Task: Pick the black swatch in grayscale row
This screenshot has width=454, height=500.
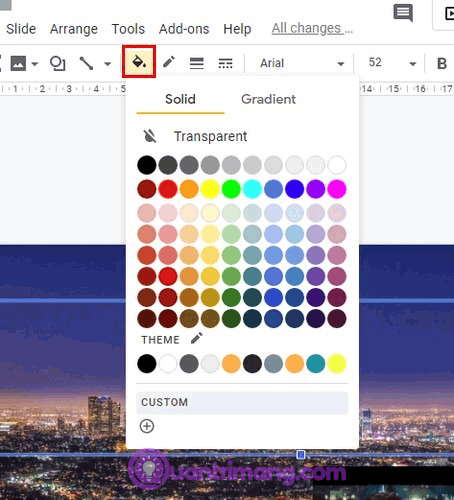Action: 147,165
